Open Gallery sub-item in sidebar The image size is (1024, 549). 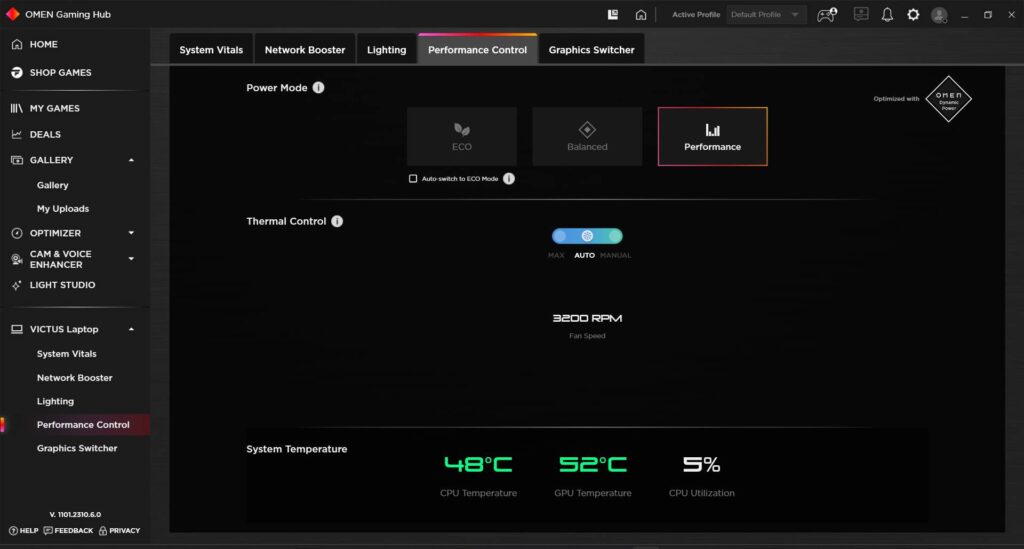click(x=53, y=185)
